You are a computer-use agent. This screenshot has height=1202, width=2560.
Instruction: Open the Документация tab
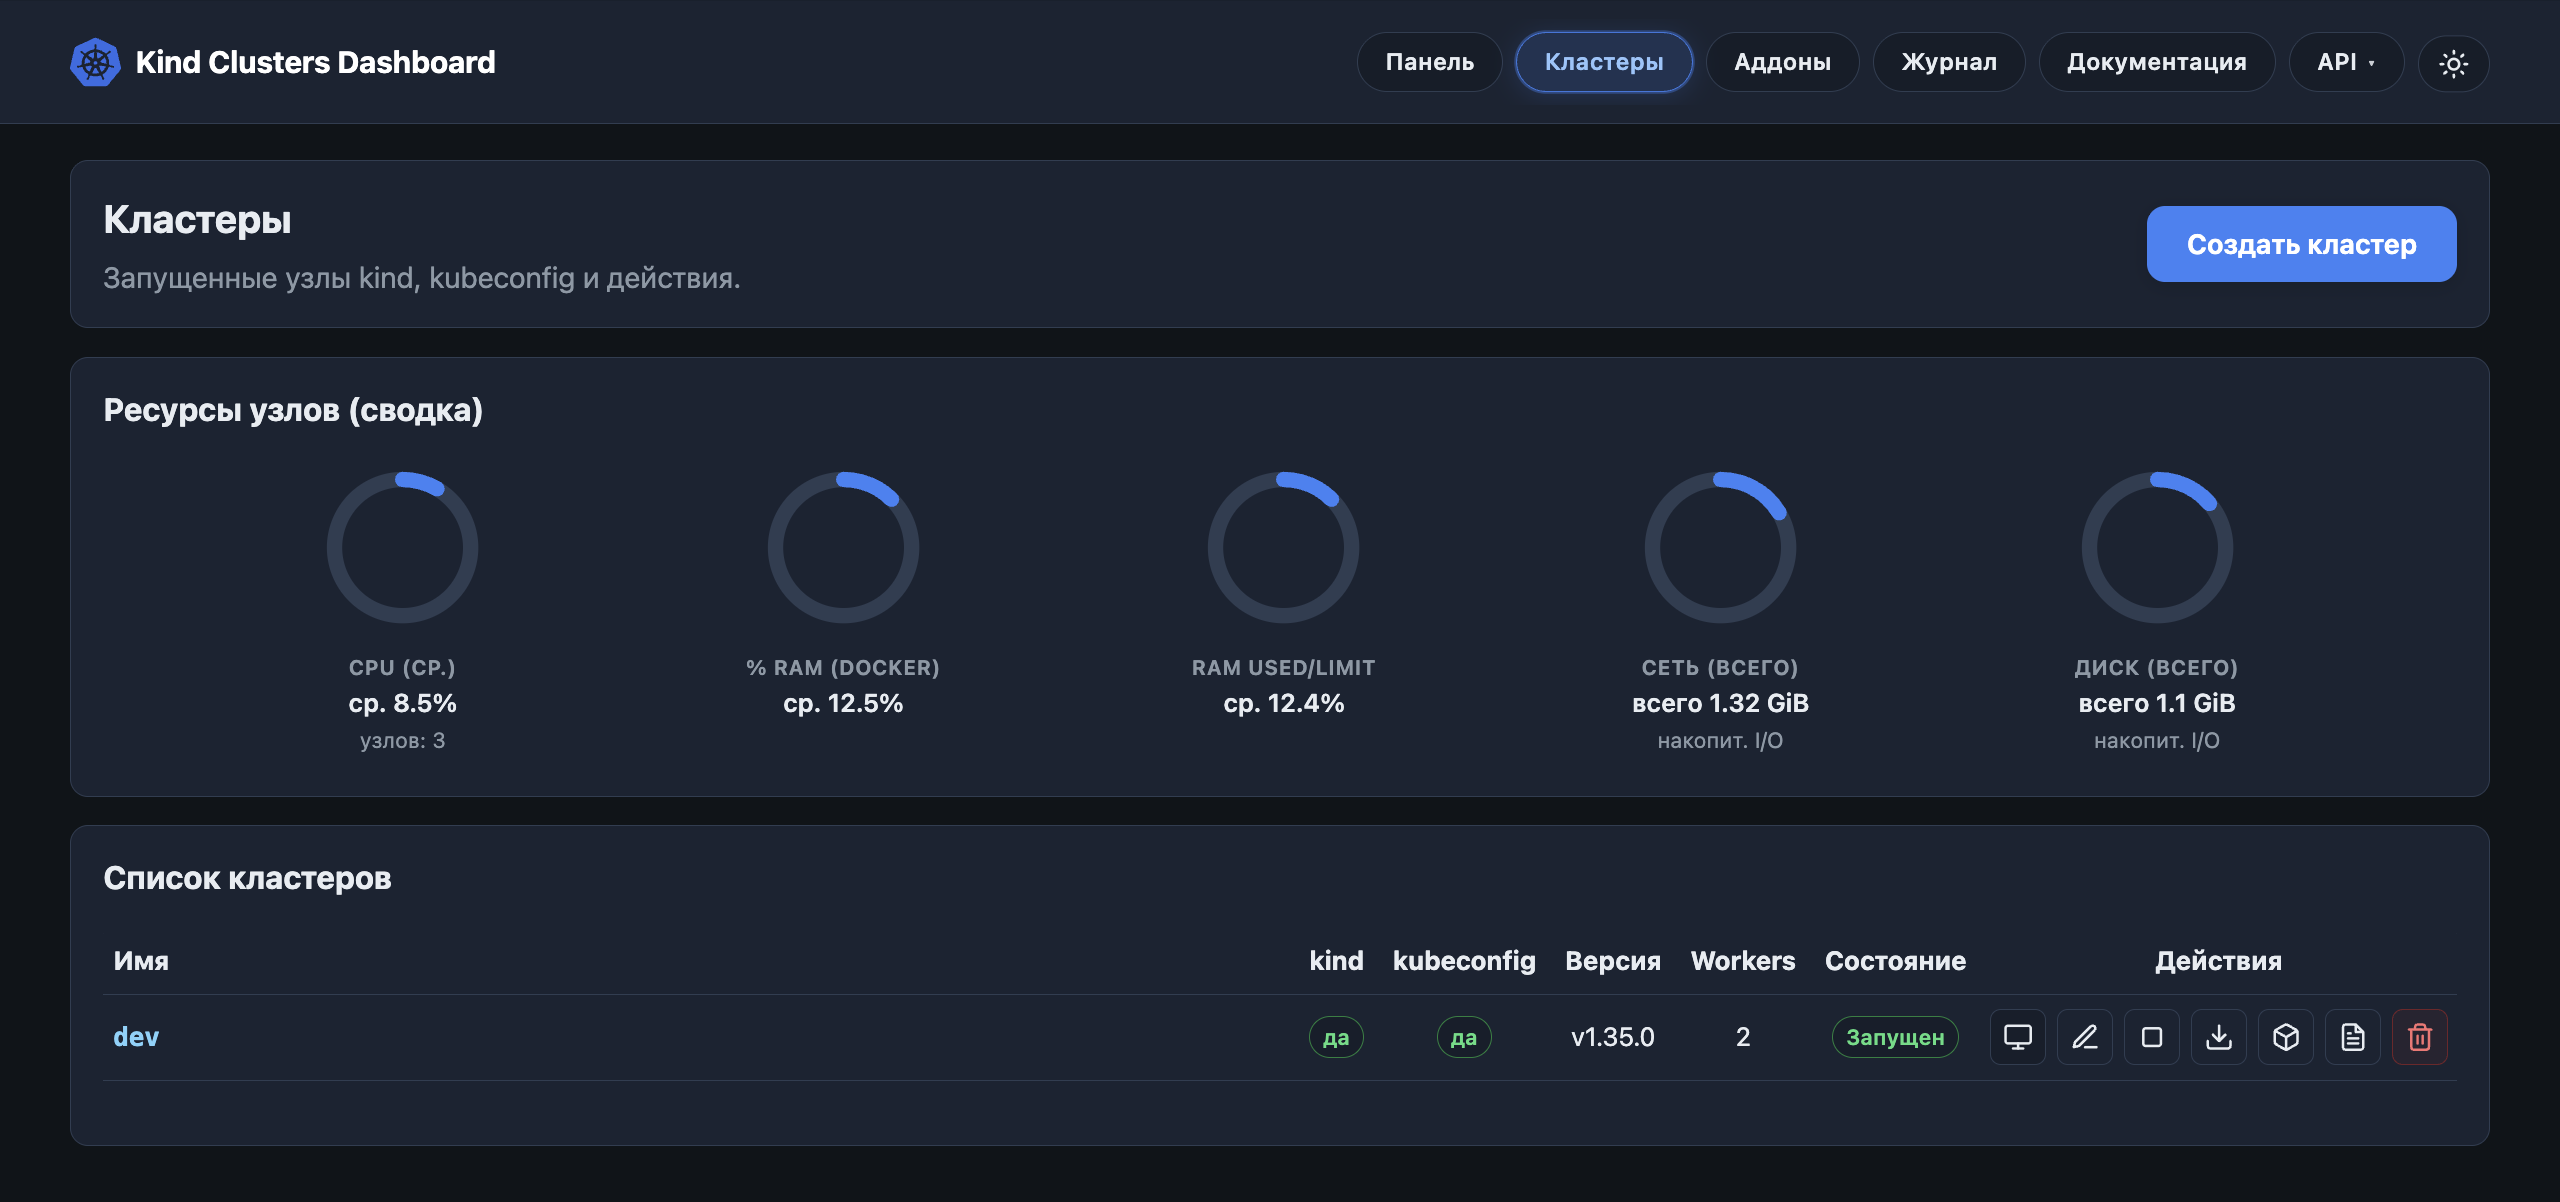point(2157,62)
